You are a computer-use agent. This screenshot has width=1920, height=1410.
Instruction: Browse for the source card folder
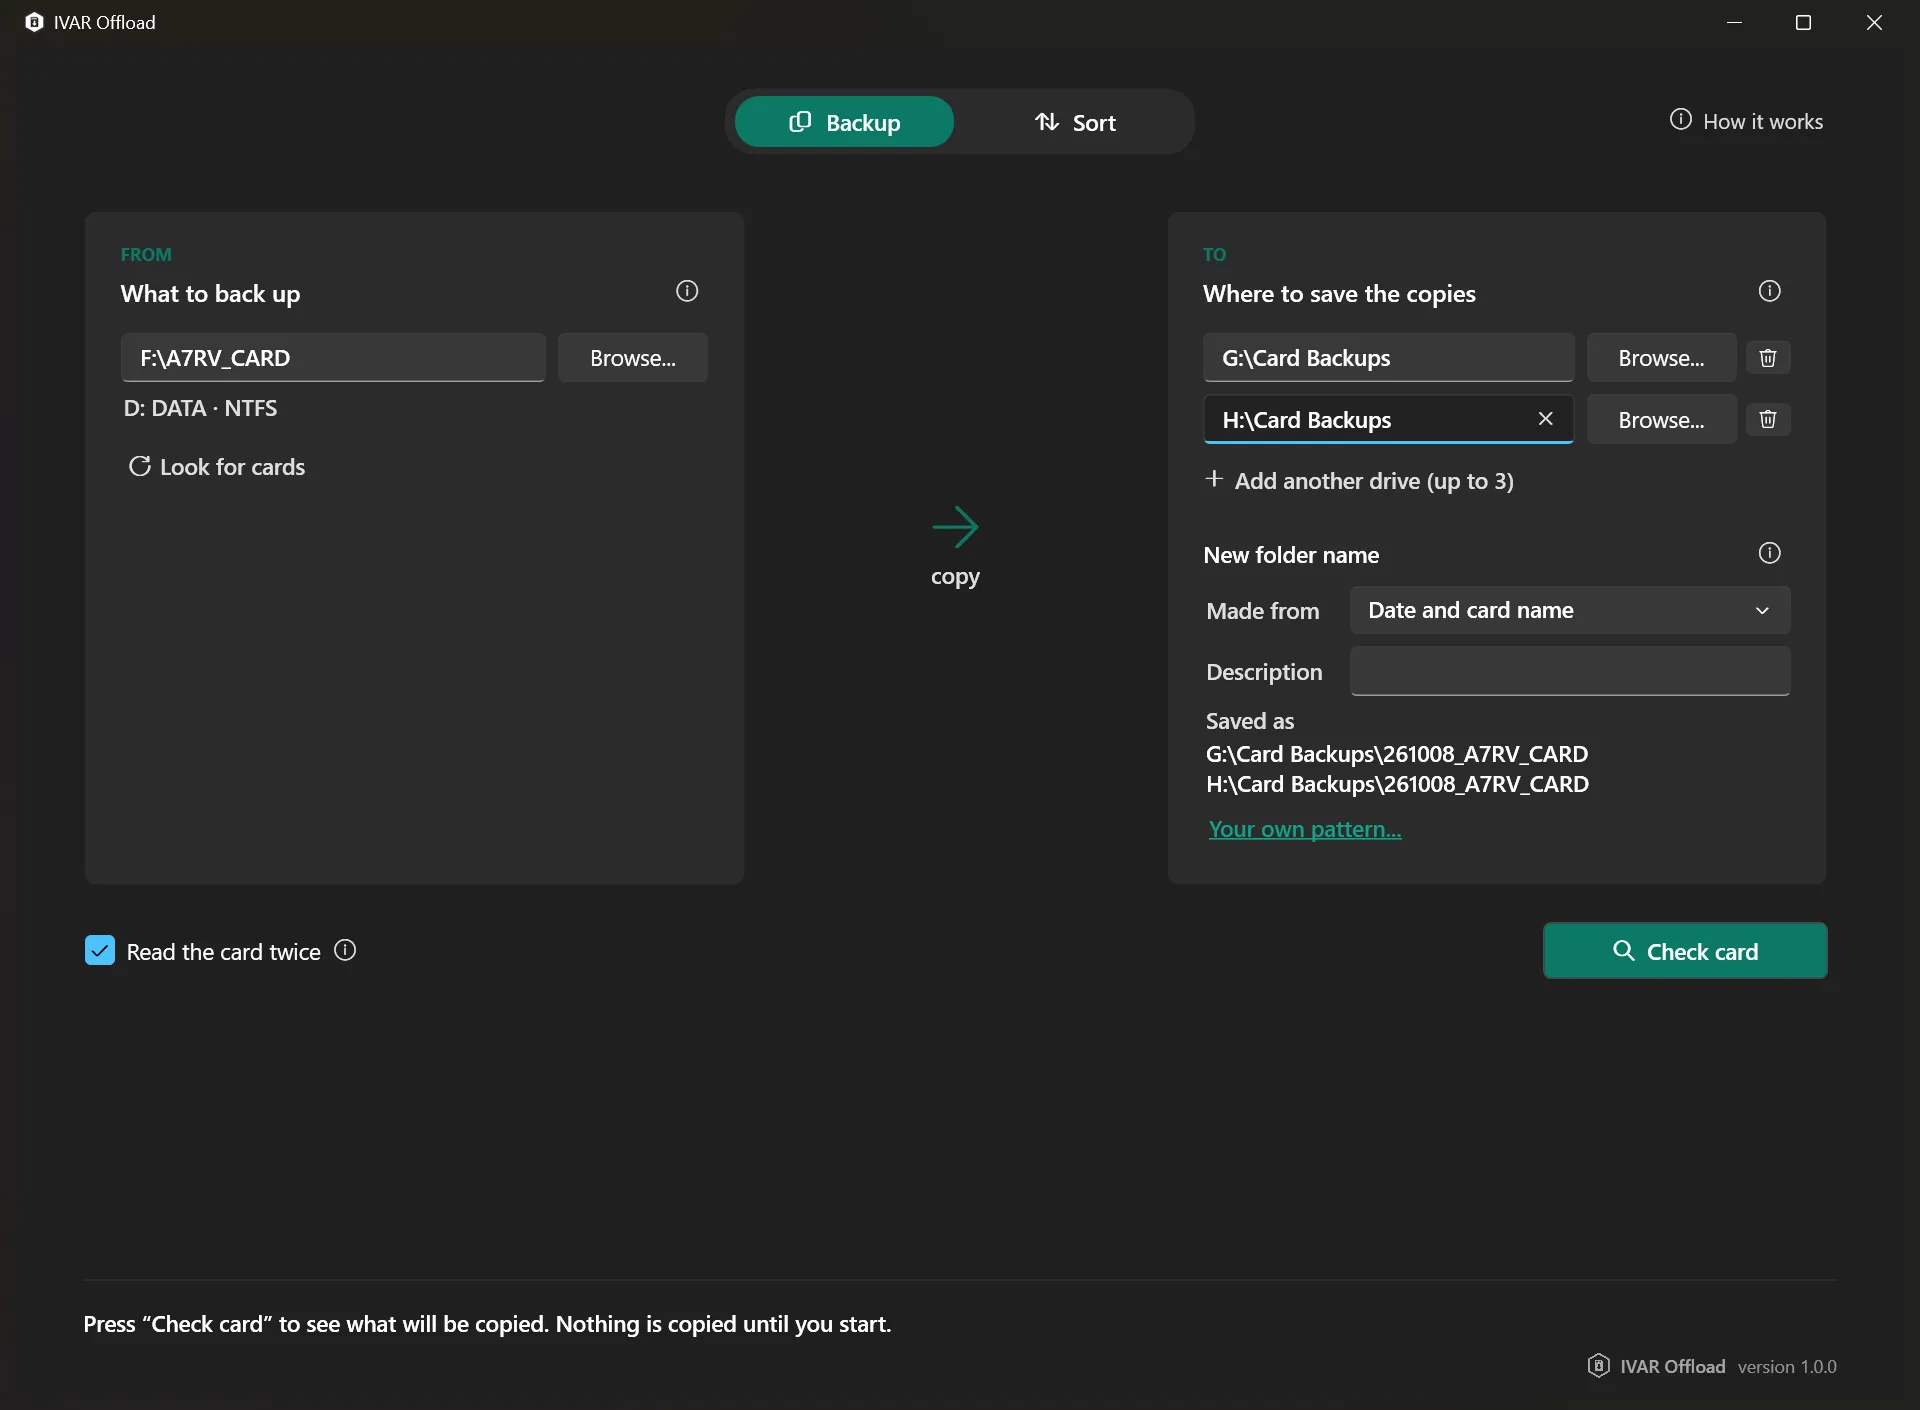coord(633,358)
